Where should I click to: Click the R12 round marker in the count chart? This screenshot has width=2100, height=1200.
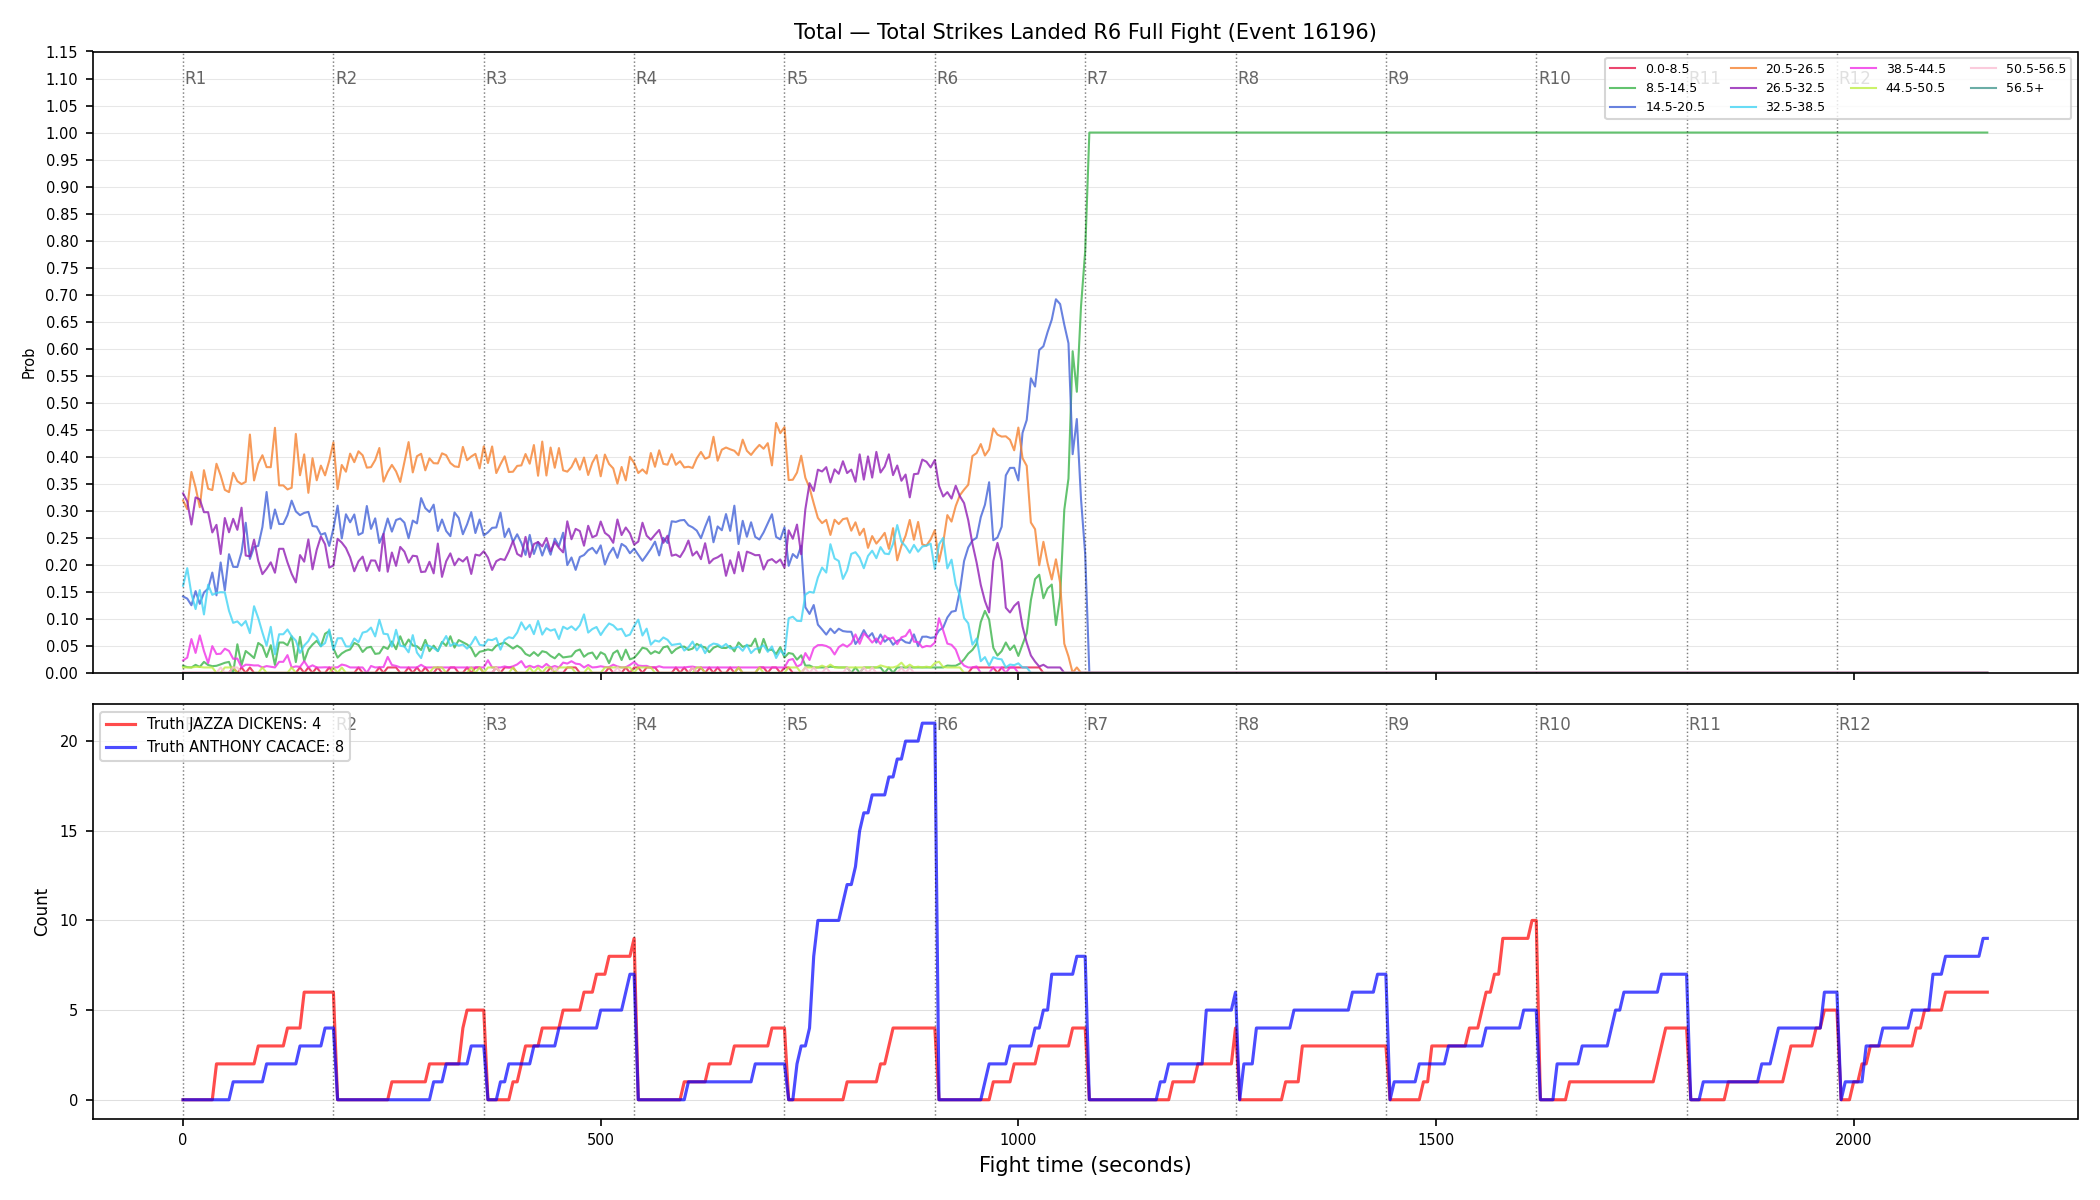(x=1854, y=724)
